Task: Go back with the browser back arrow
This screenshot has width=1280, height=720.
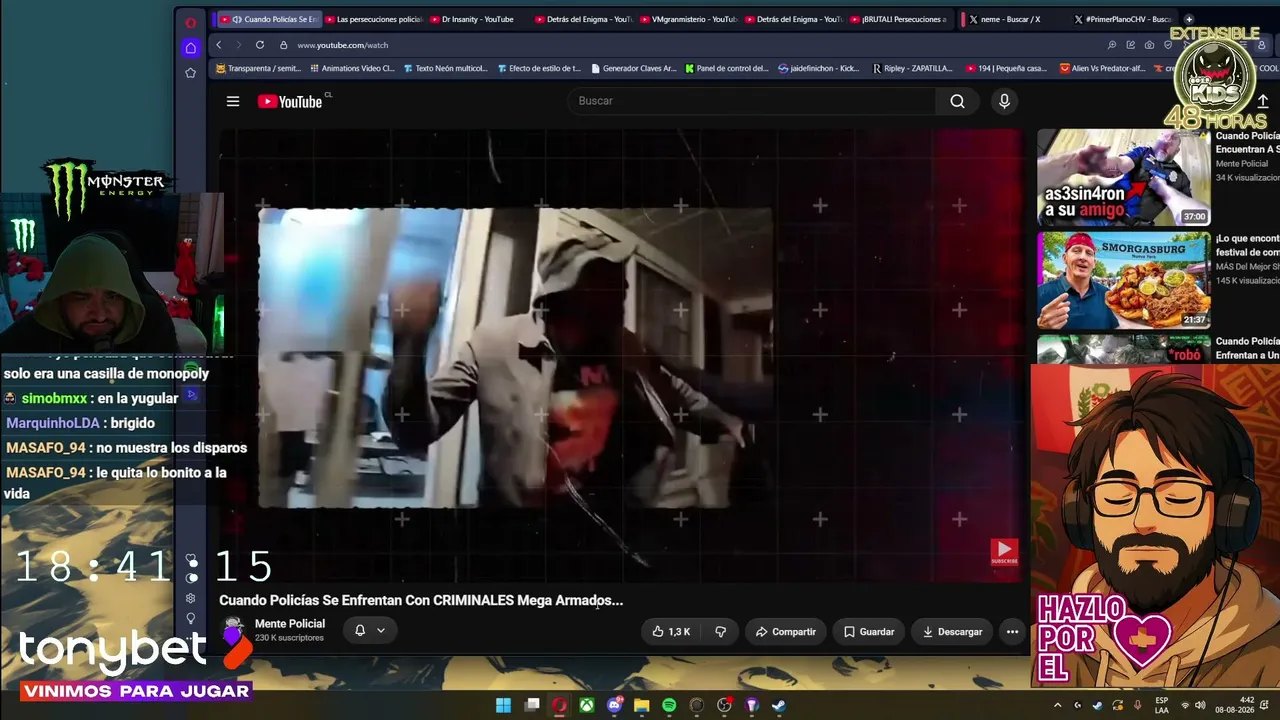Action: pos(219,45)
